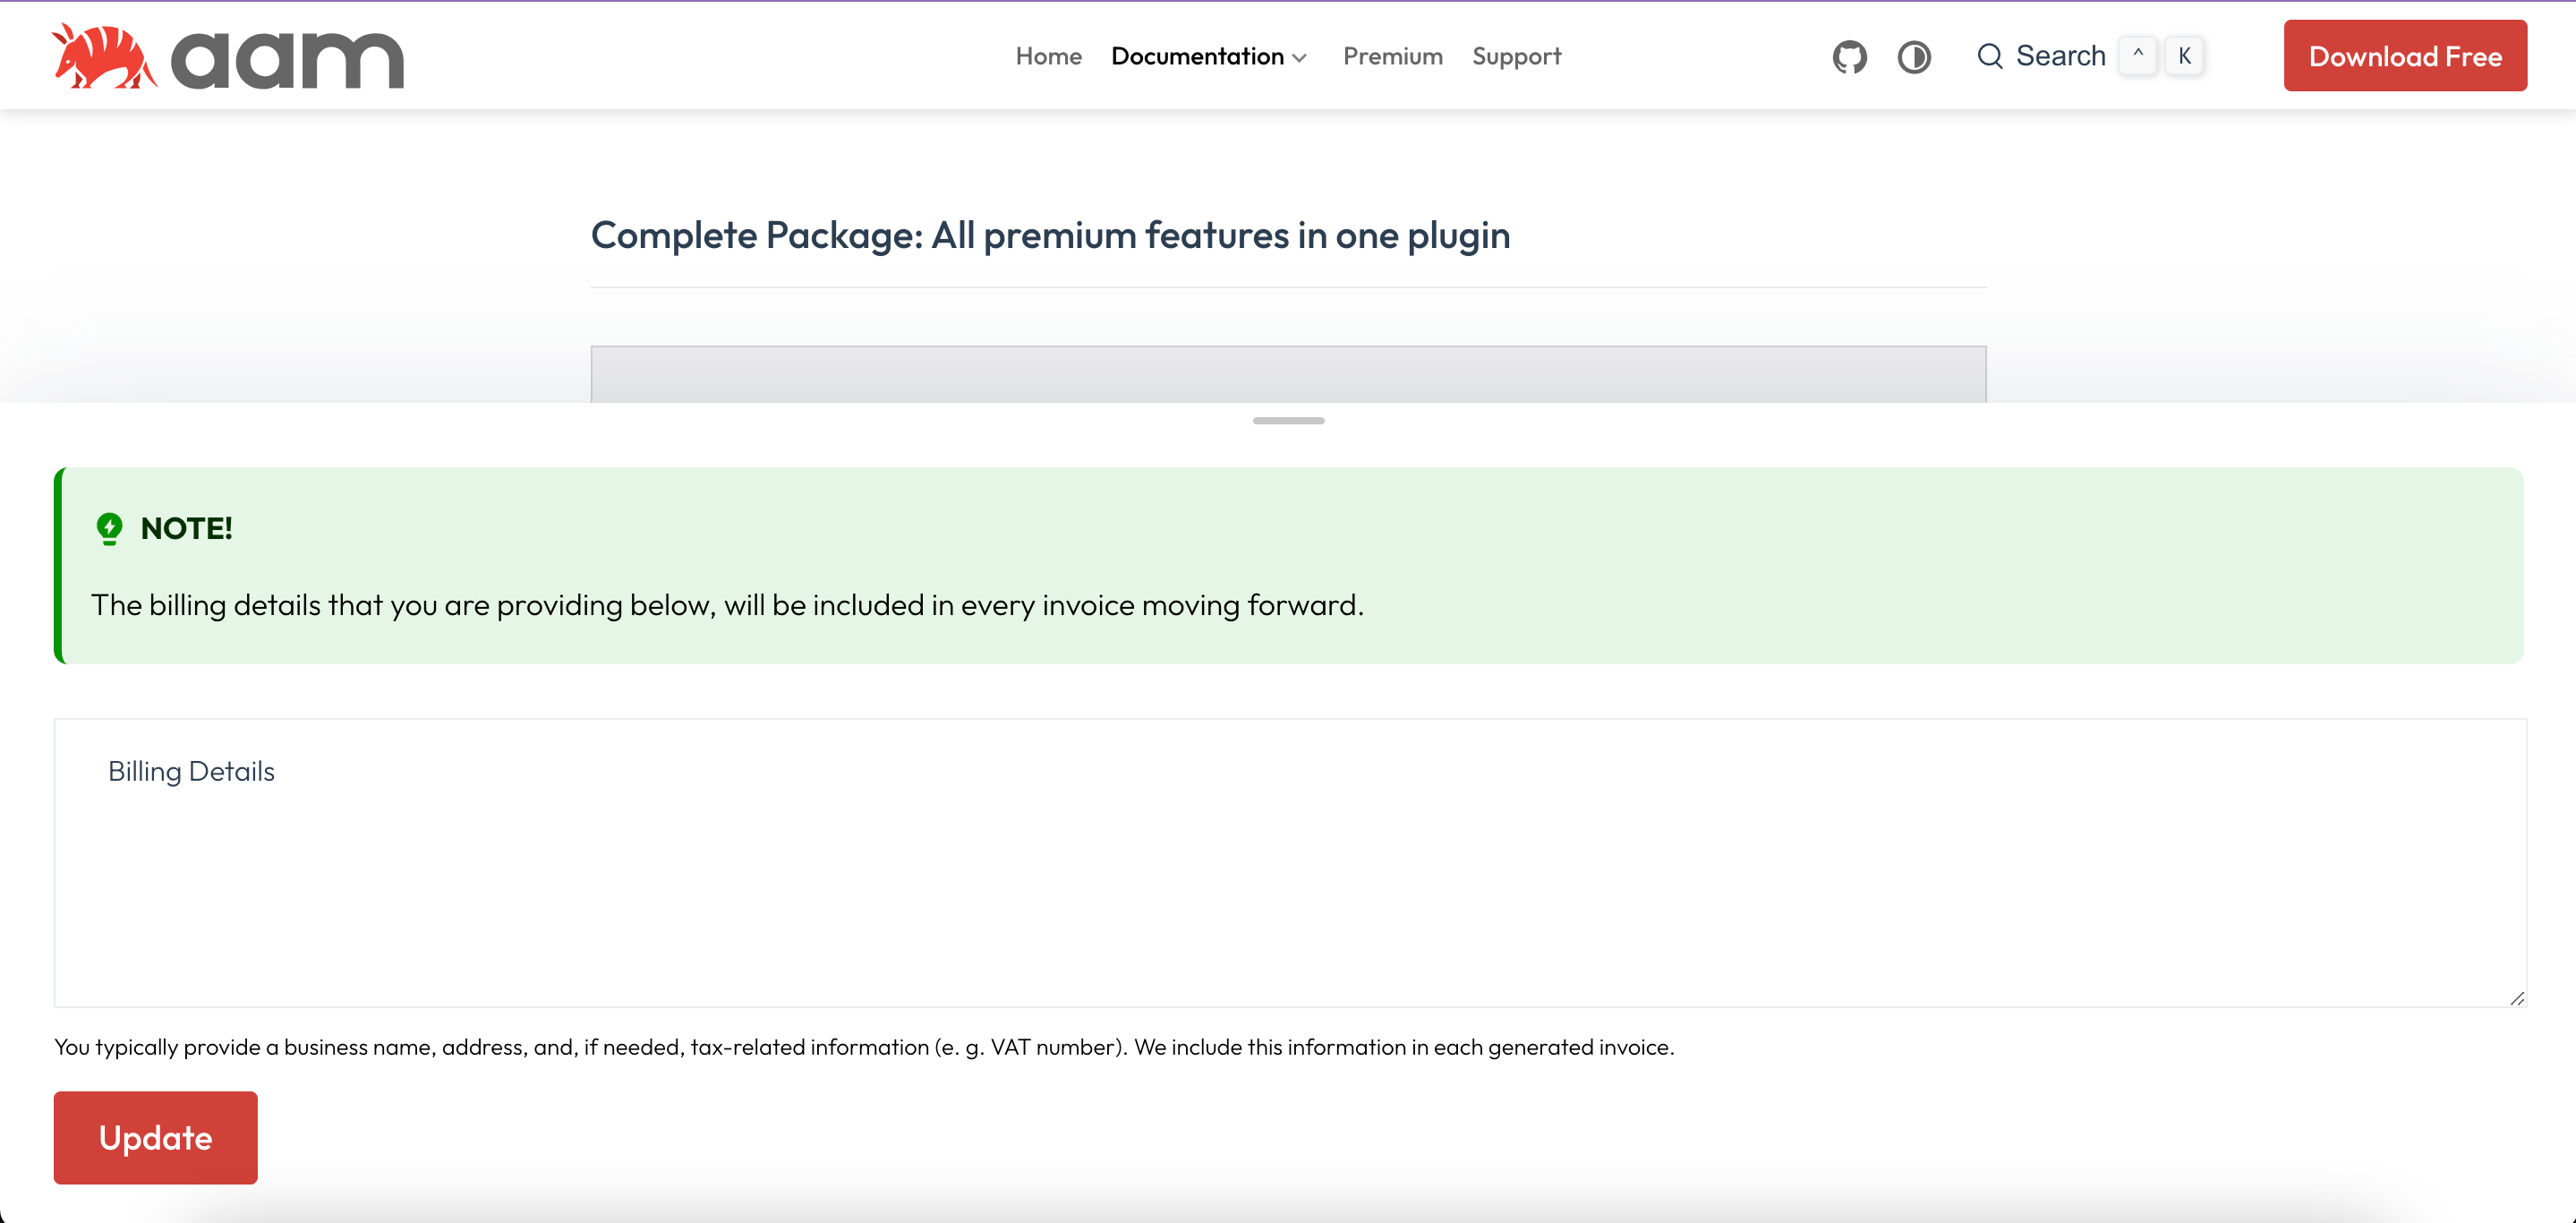
Task: Click the caret shortcut key badge
Action: point(2137,56)
